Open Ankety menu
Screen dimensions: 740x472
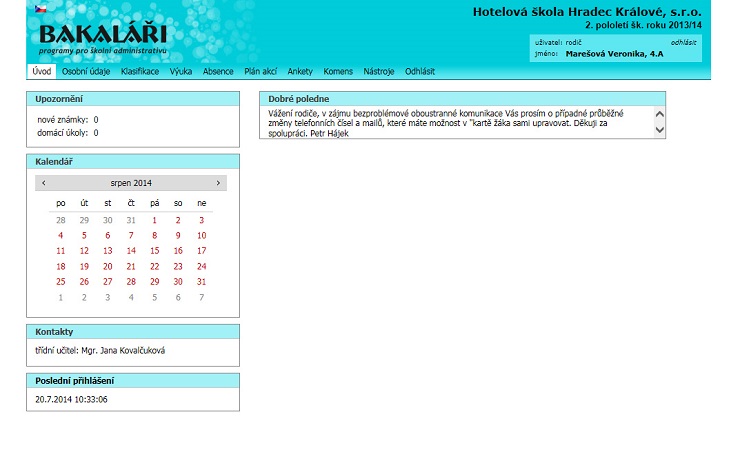[x=300, y=71]
